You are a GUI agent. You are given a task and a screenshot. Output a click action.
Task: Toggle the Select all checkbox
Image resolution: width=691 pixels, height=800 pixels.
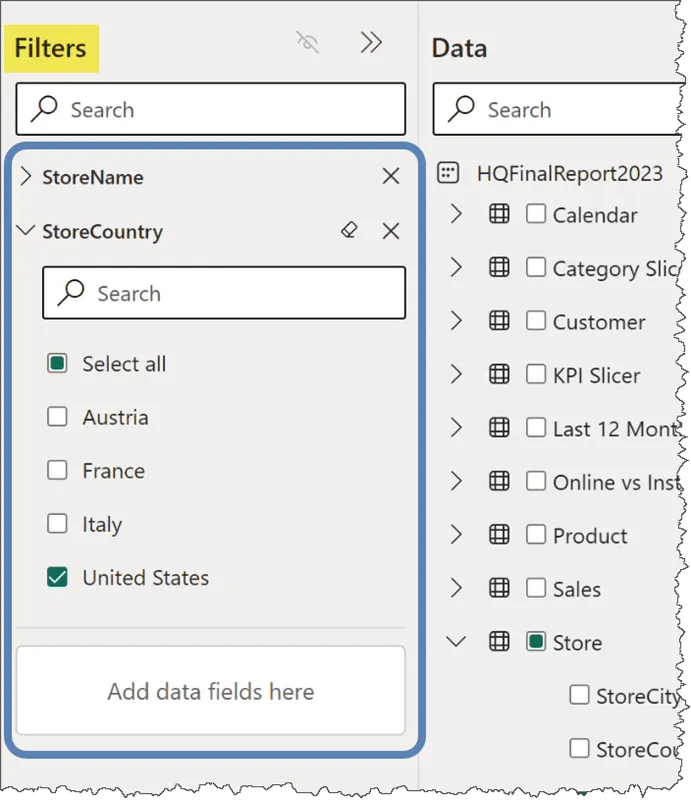tap(58, 364)
